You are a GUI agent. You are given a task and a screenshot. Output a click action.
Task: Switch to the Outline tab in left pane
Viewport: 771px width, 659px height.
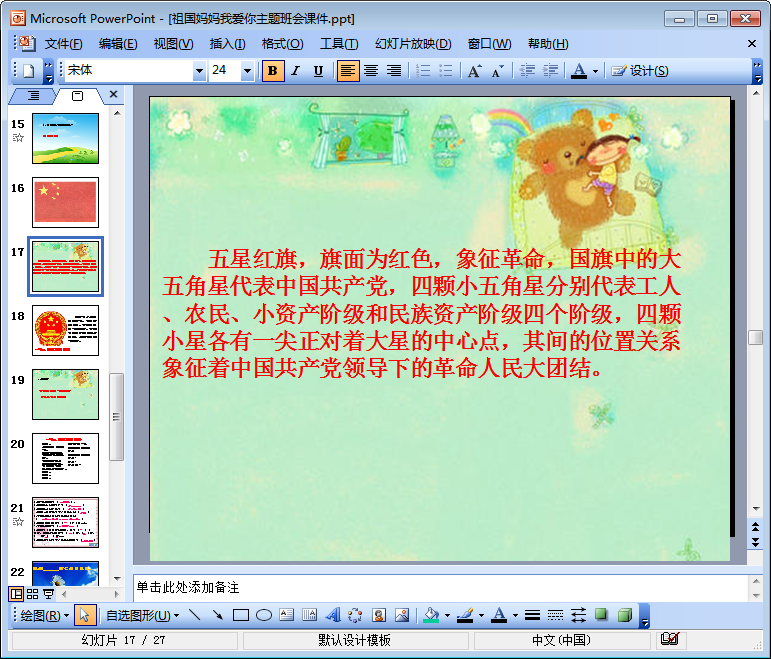pyautogui.click(x=33, y=96)
